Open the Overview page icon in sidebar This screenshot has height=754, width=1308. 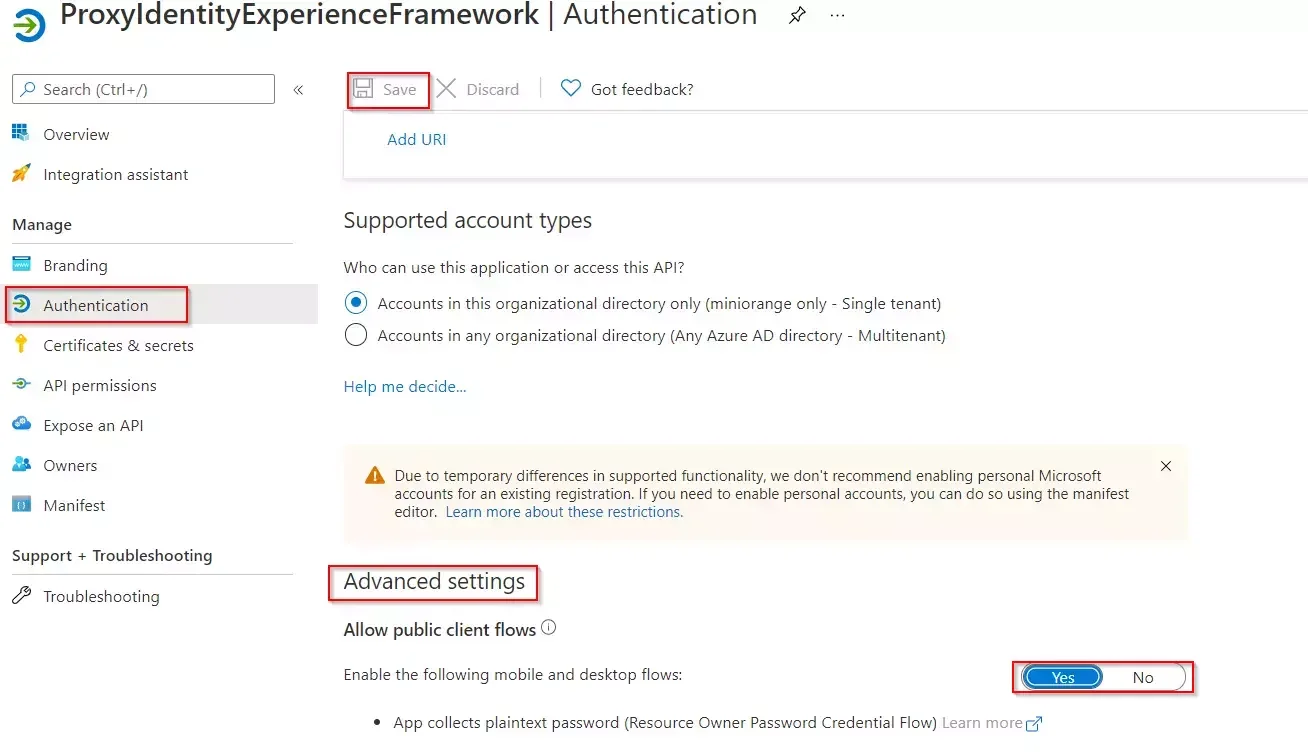(20, 133)
